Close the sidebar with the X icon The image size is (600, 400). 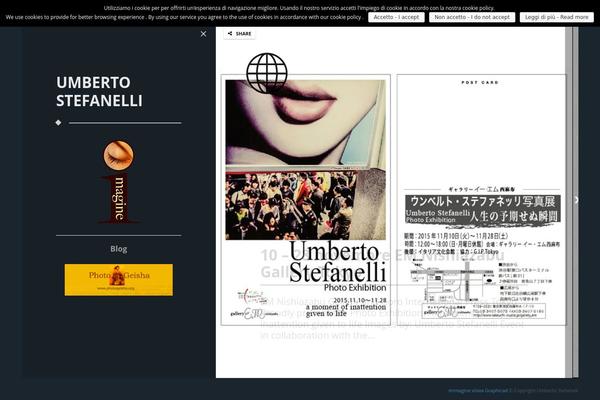click(203, 34)
